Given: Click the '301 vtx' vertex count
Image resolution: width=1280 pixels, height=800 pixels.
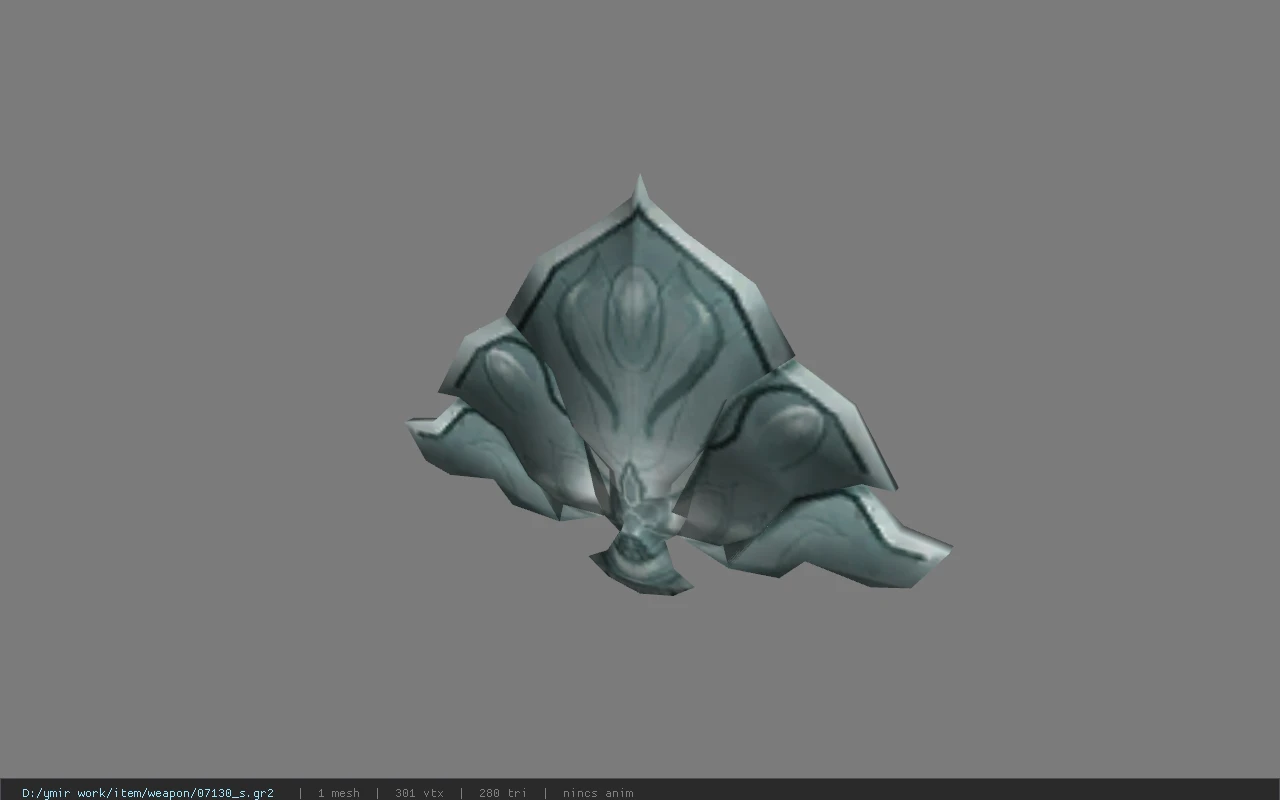Looking at the screenshot, I should pyautogui.click(x=419, y=793).
